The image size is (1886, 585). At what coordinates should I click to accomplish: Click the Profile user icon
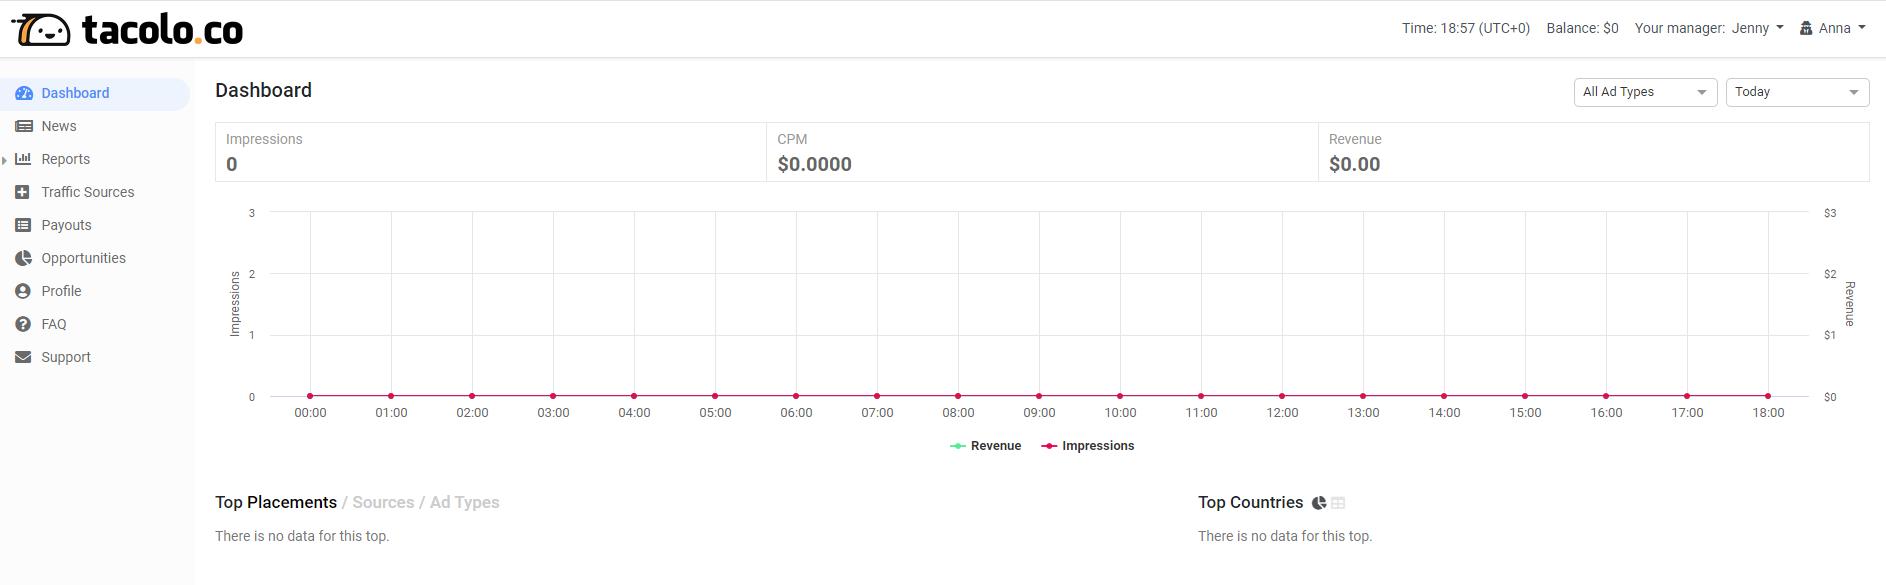pos(23,291)
